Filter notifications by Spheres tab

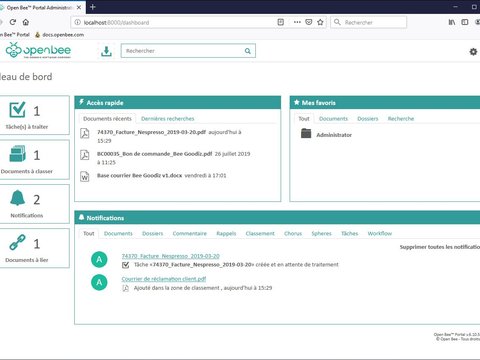tap(322, 233)
